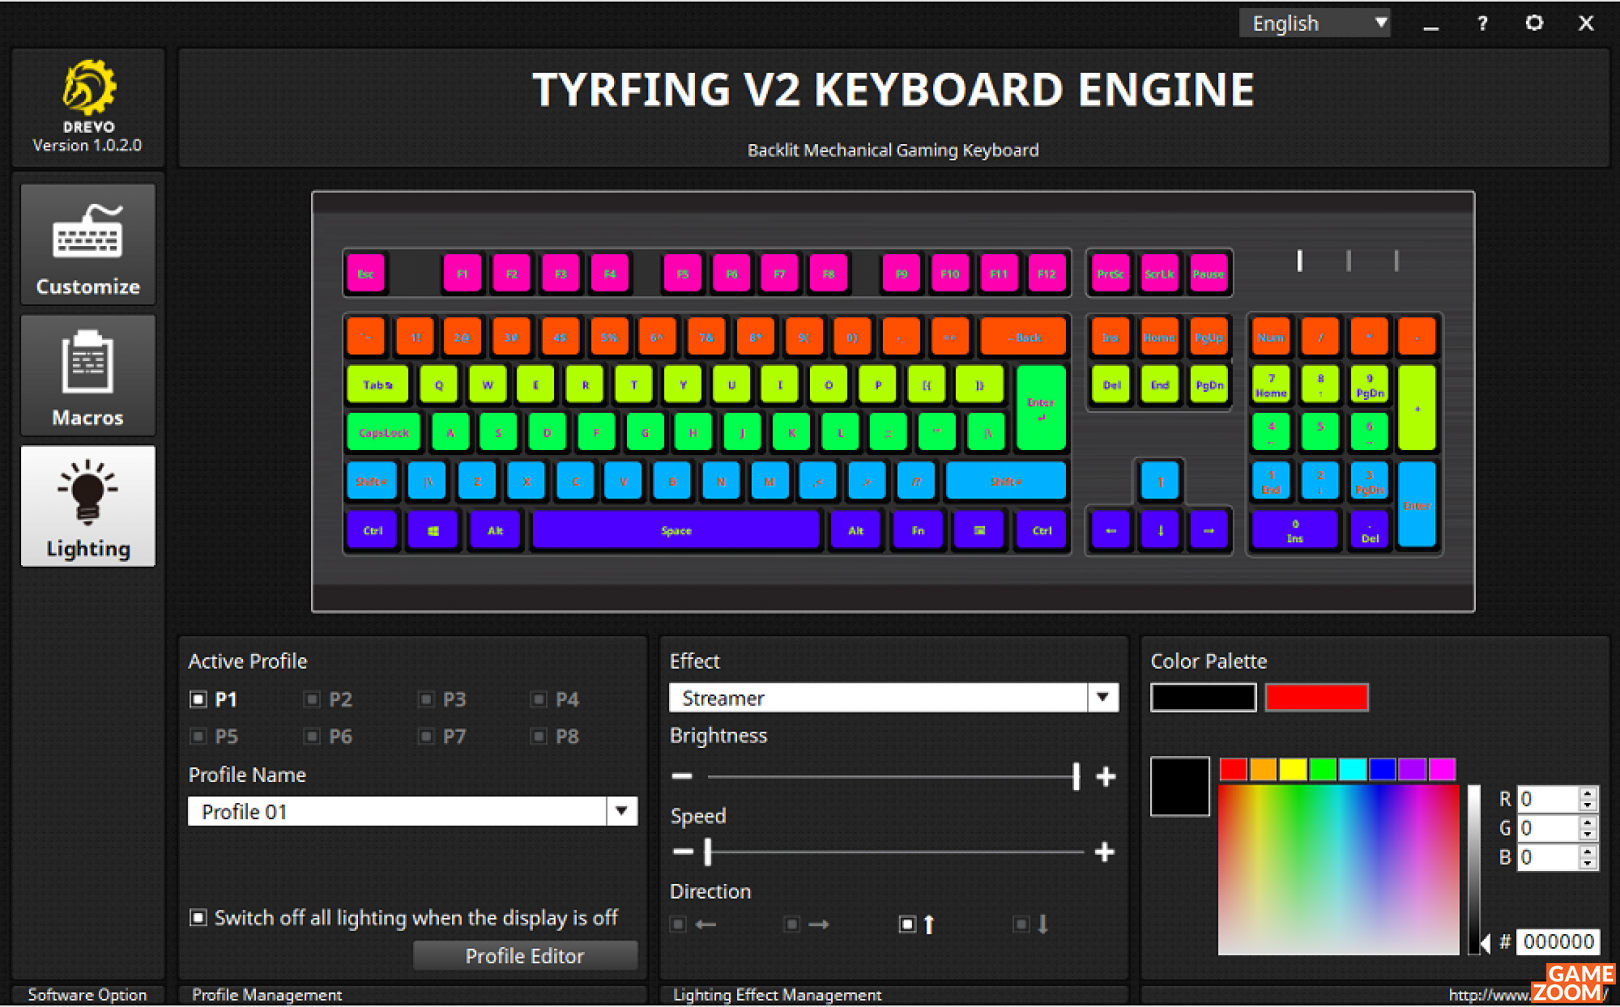Set direction to down arrow
The width and height of the screenshot is (1620, 1007).
(x=1021, y=924)
